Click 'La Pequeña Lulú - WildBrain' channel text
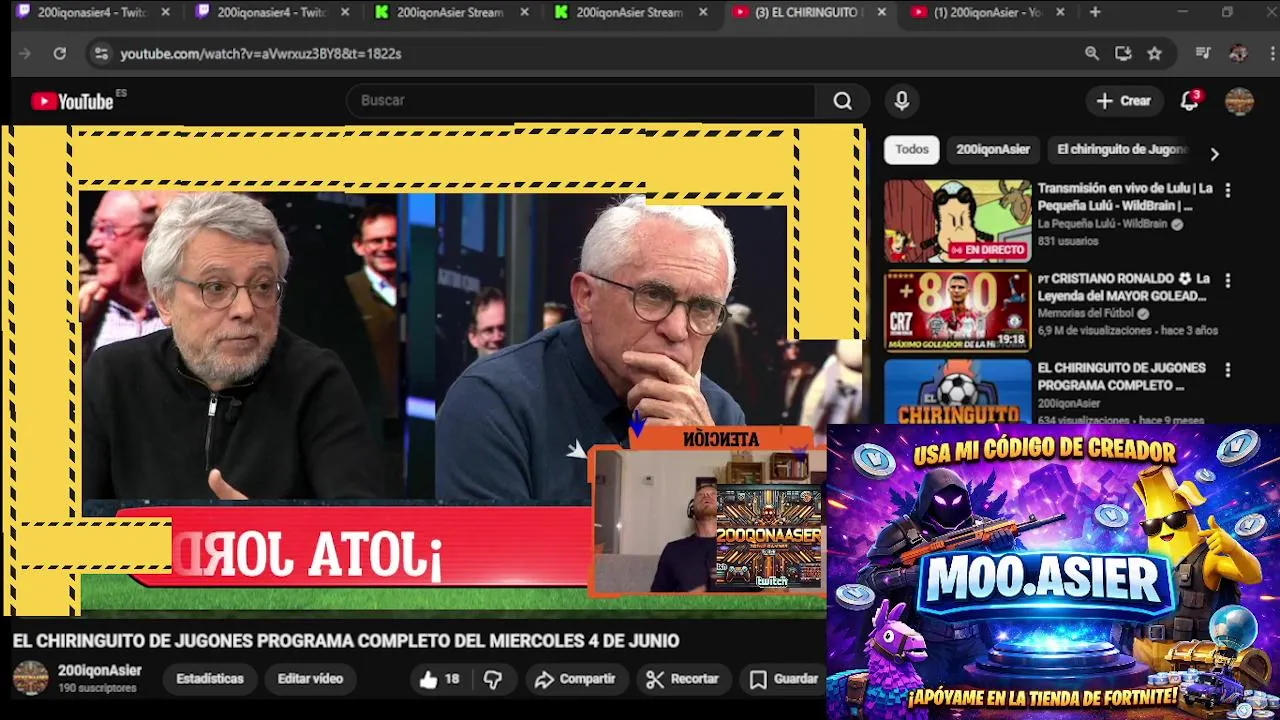Screen dimensions: 1280x720 1102,225
